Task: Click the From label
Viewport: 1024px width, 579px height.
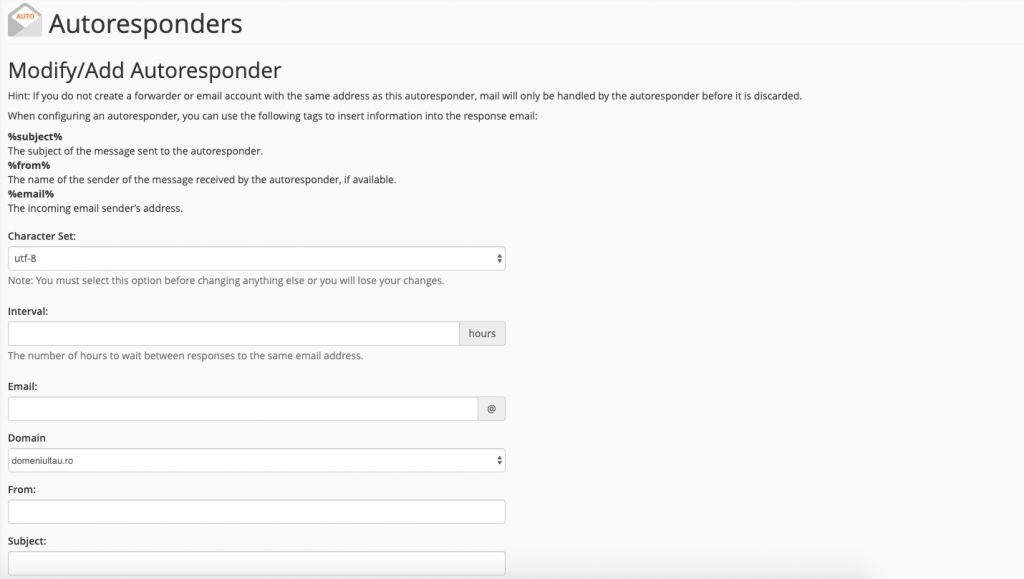Action: coord(22,490)
